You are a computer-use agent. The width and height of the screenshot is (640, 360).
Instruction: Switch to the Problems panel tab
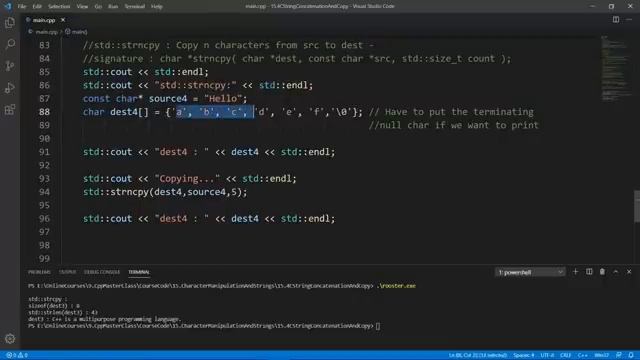tap(40, 272)
